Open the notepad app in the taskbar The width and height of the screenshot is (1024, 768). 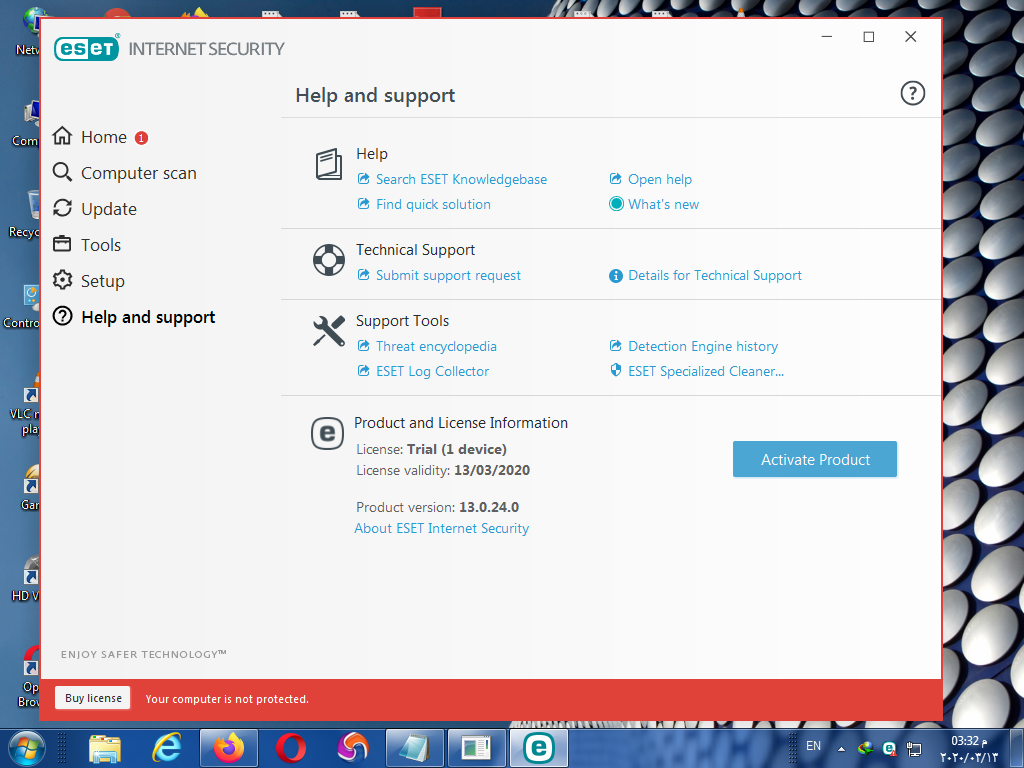coord(415,748)
